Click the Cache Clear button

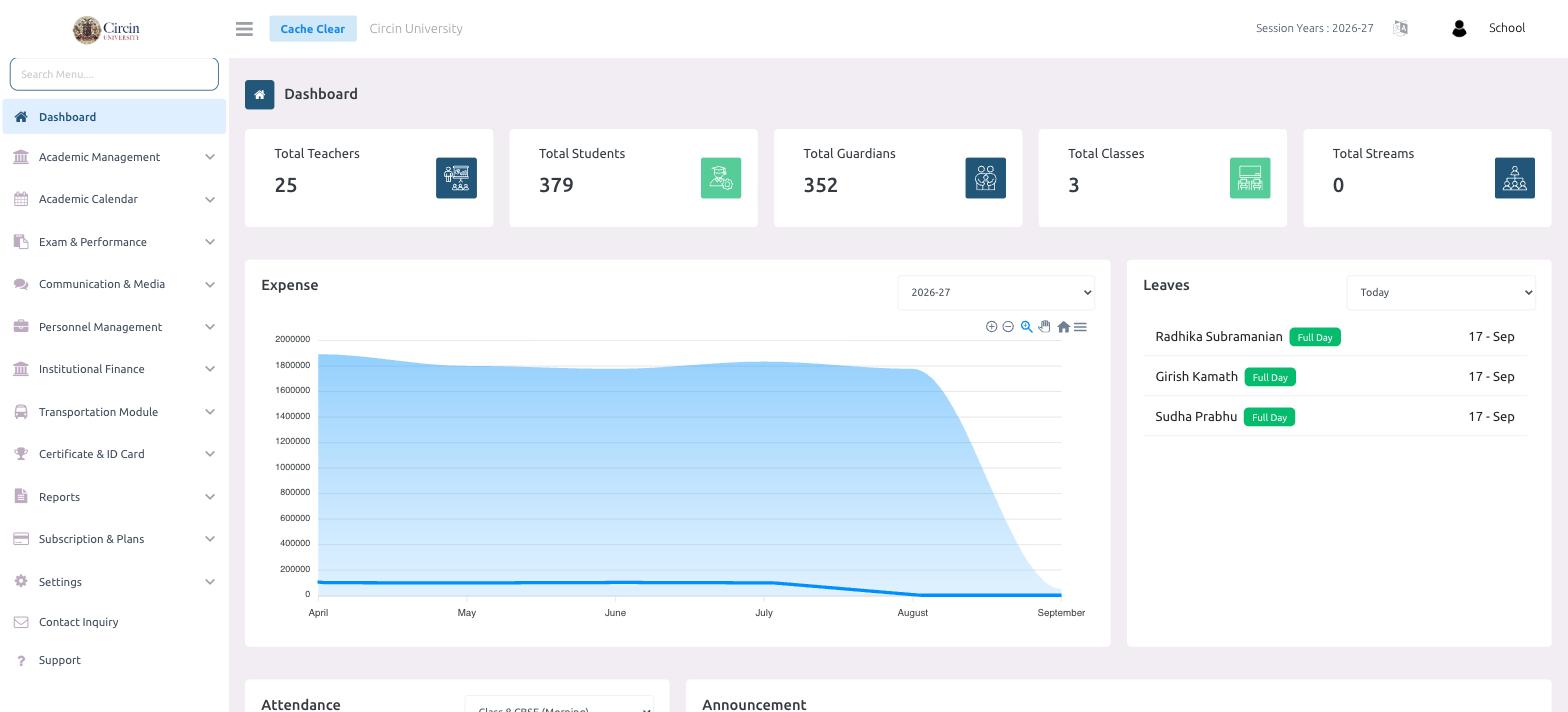(x=312, y=29)
